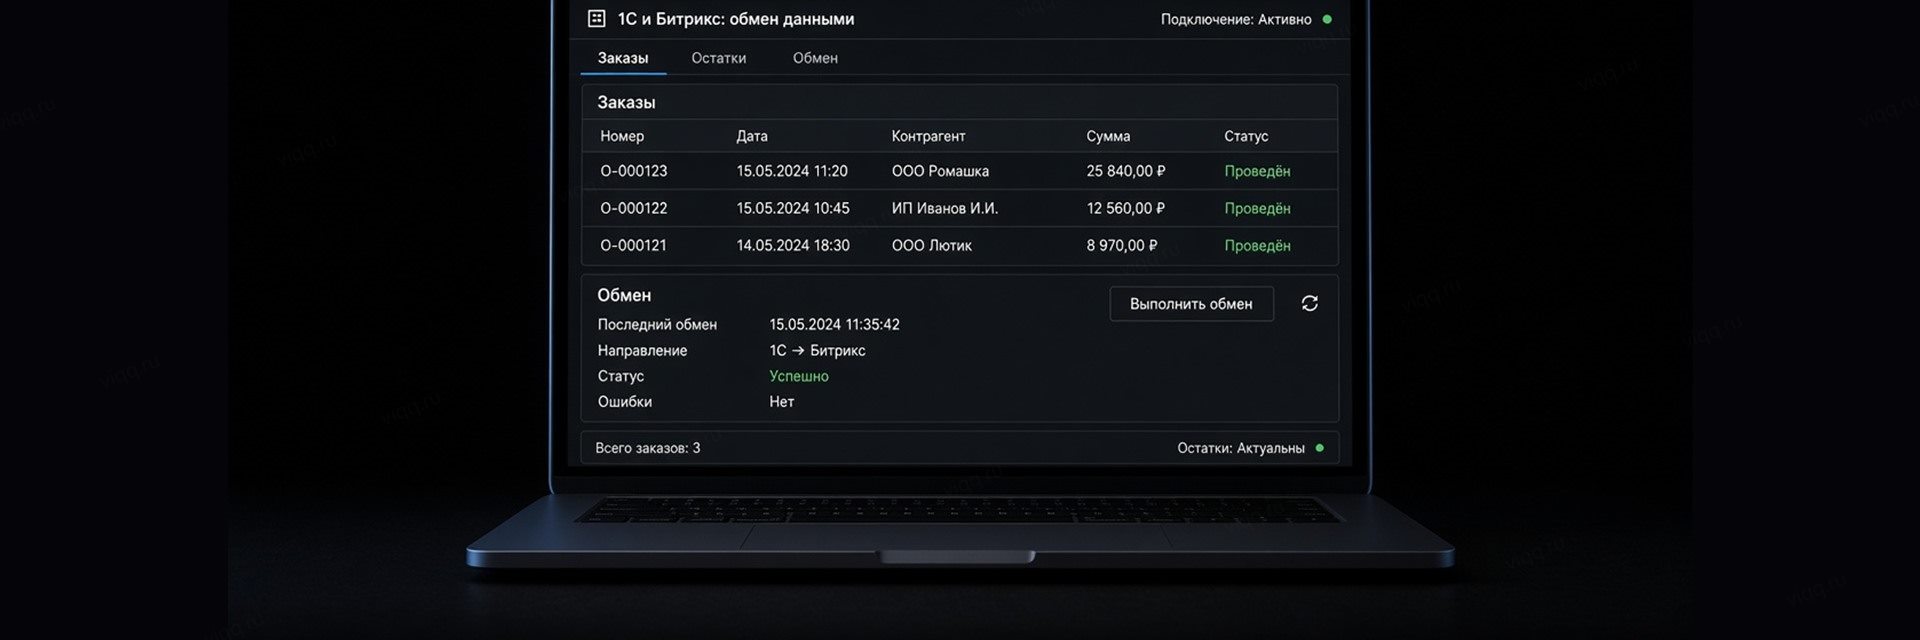Select the Статус column header
The image size is (1920, 640).
[1246, 136]
